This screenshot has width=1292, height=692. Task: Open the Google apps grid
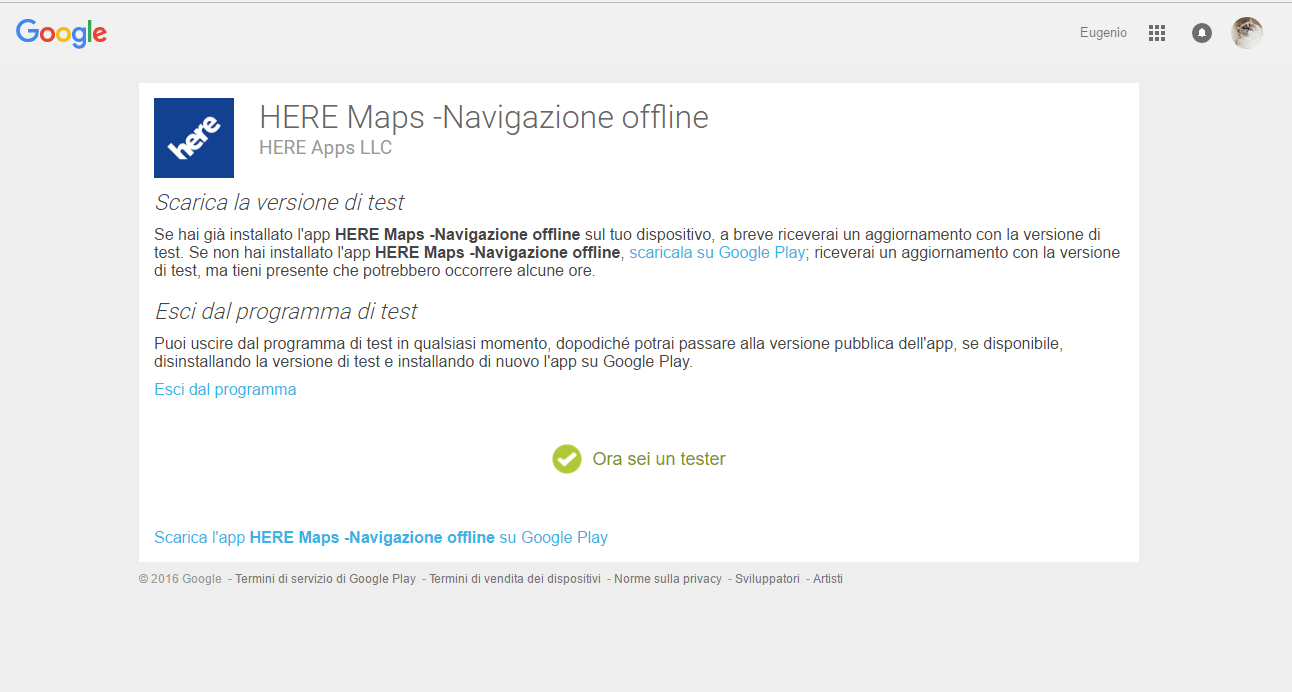(x=1157, y=33)
